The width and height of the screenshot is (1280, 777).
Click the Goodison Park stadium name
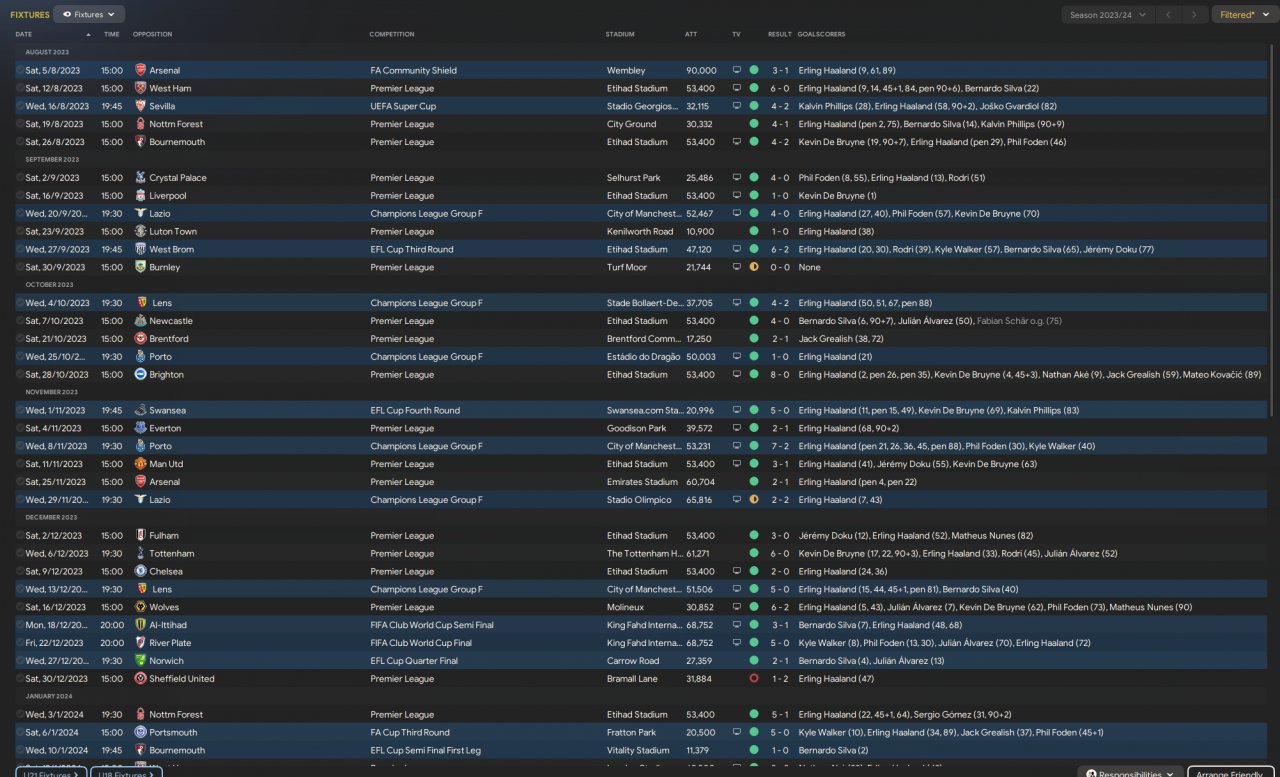[634, 428]
